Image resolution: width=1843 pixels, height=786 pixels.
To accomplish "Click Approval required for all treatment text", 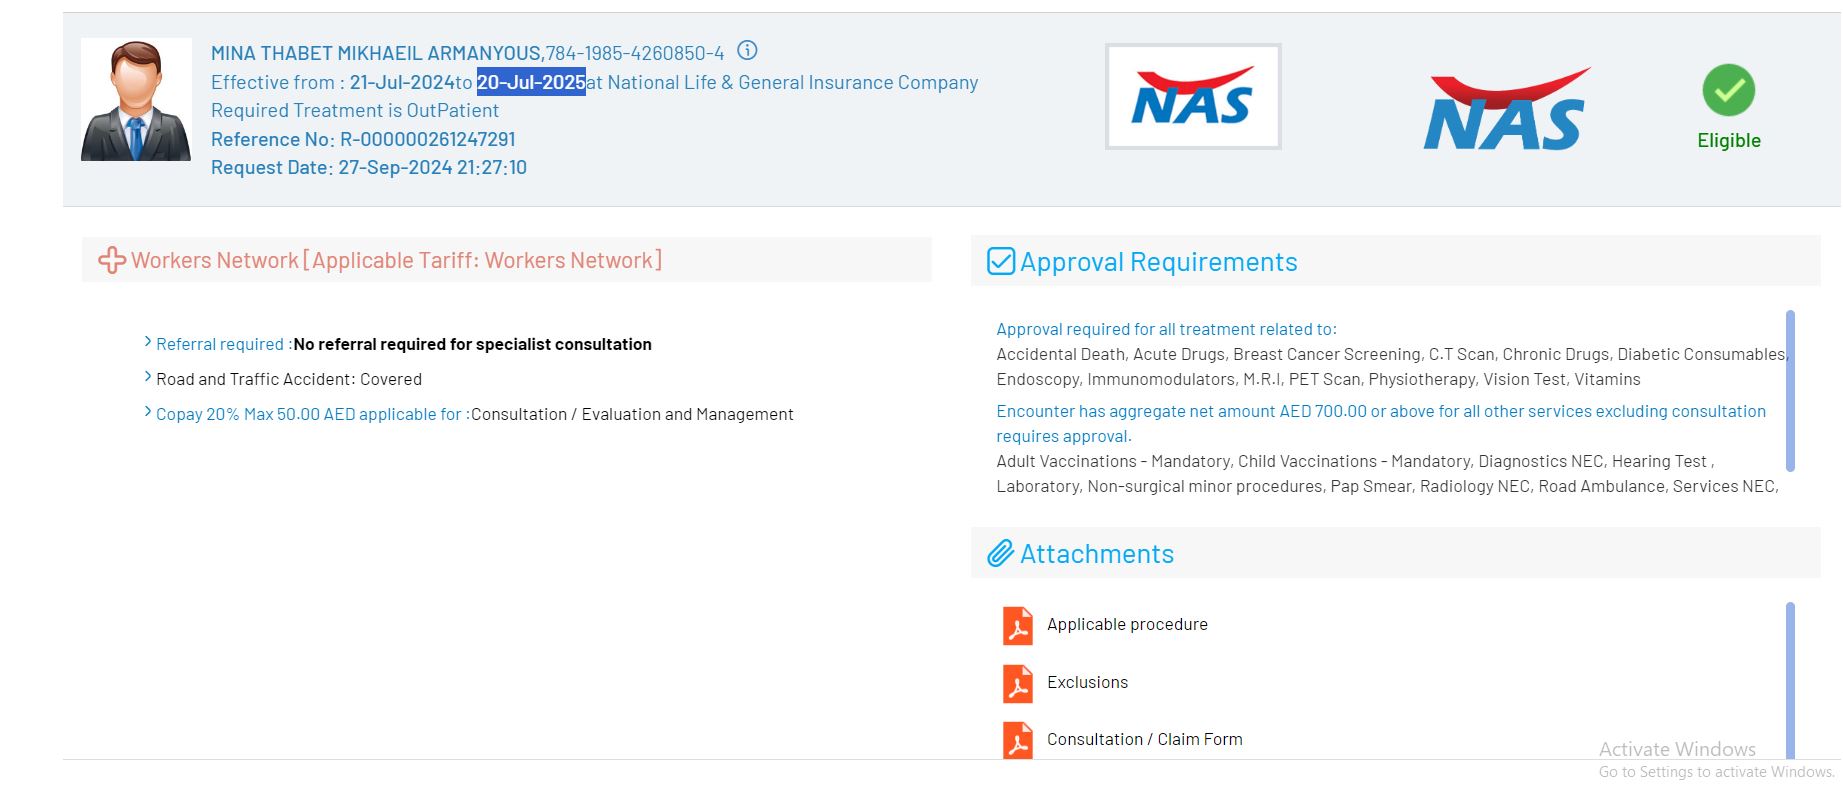I will click(x=1166, y=329).
